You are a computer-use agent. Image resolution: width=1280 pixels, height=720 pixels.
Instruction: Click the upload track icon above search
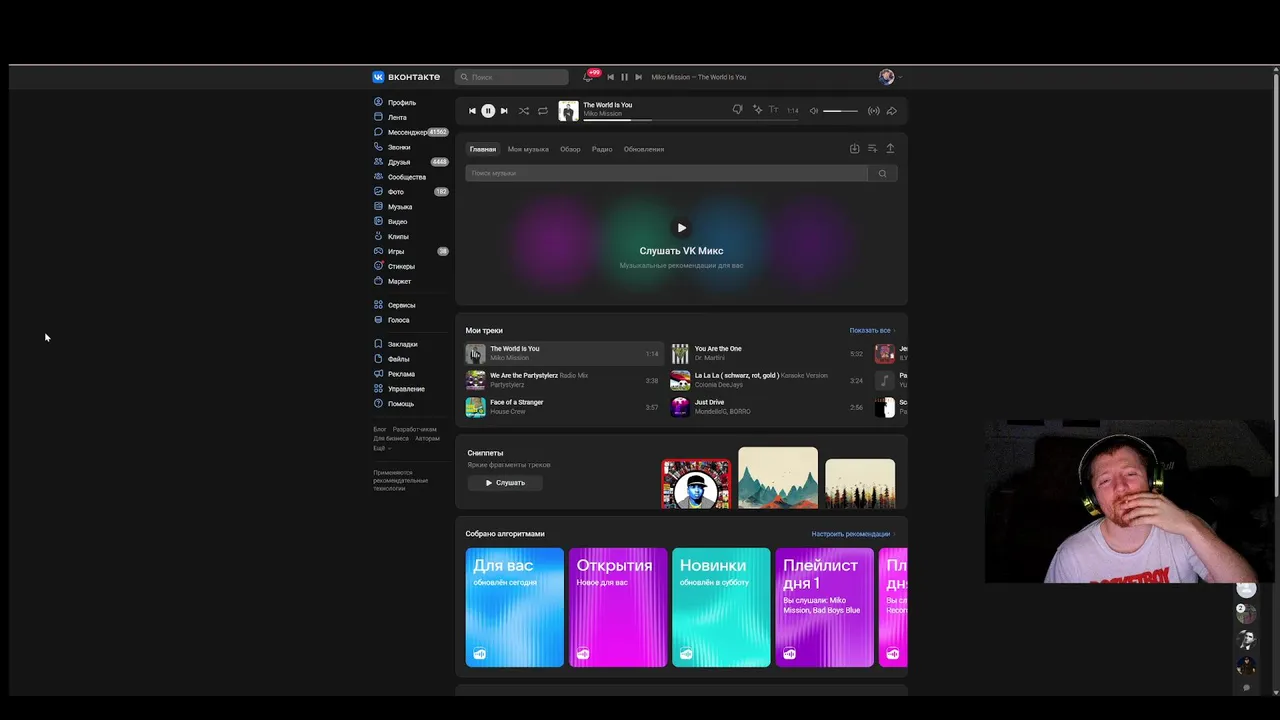click(890, 149)
